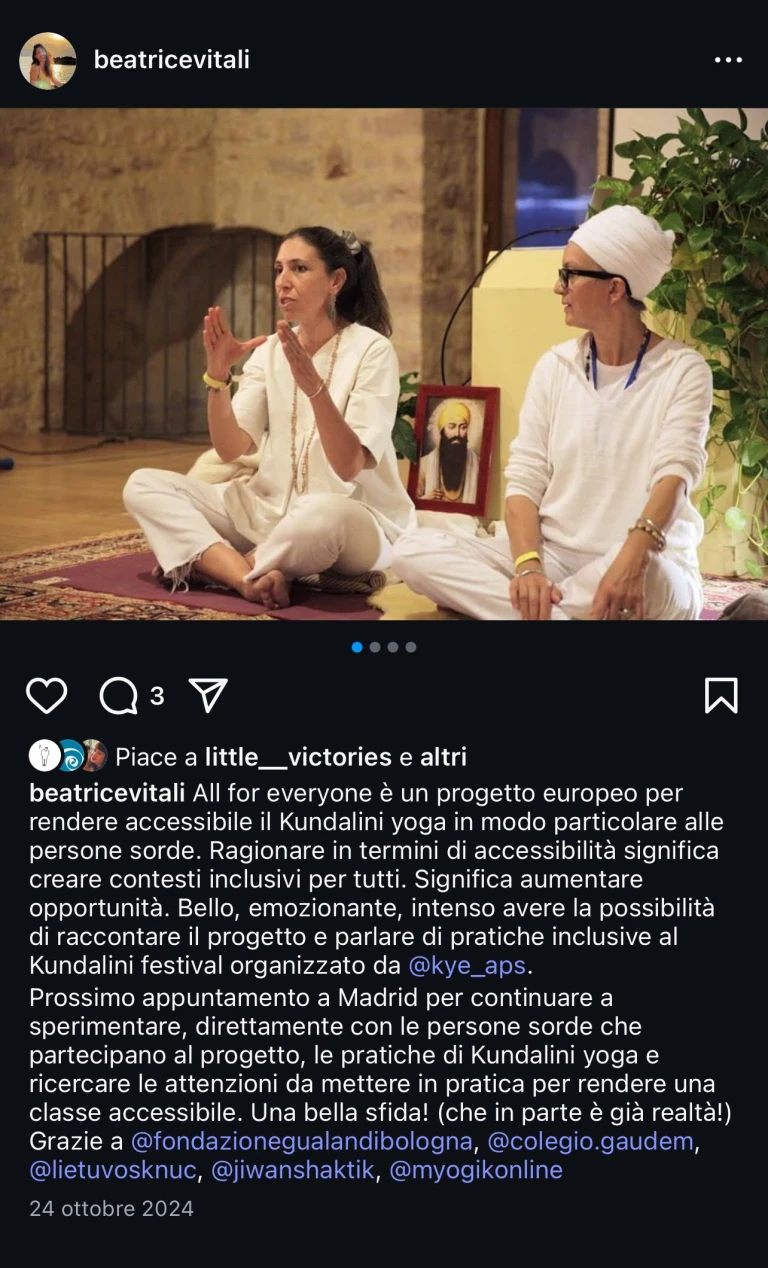Open the three-dot more options menu
Image resolution: width=768 pixels, height=1268 pixels.
coord(728,60)
